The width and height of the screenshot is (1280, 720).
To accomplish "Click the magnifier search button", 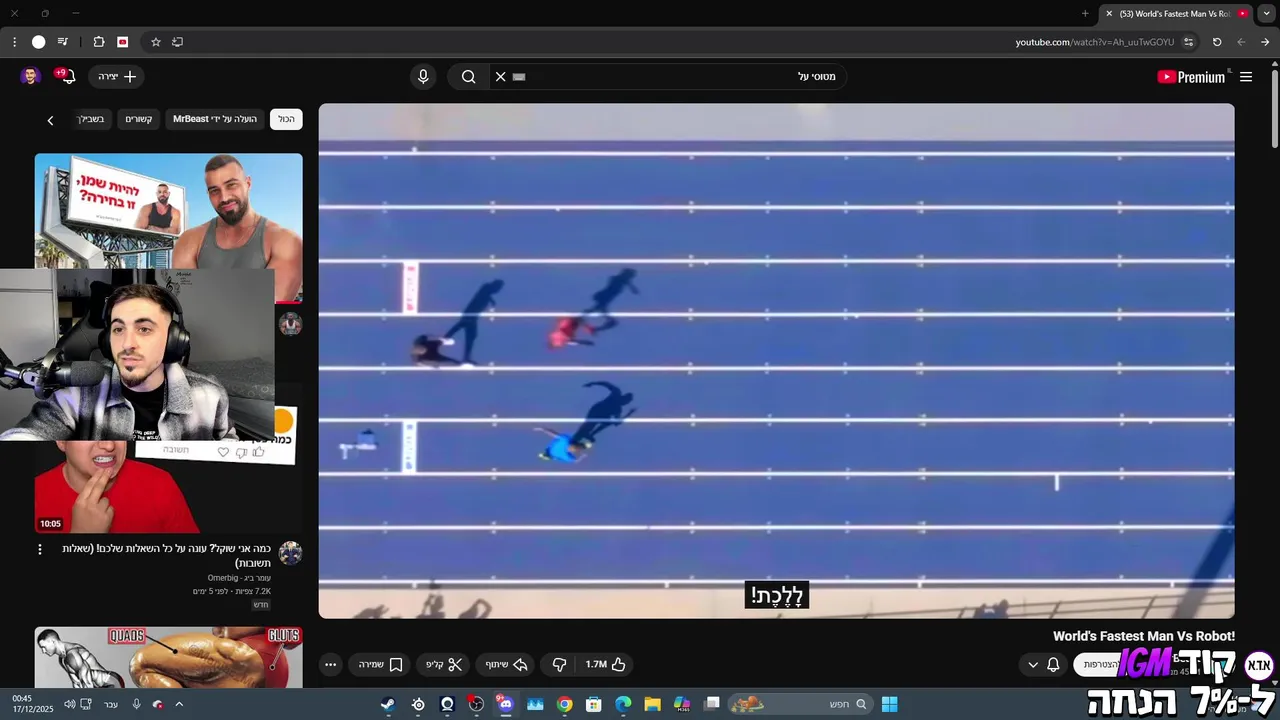I will (x=468, y=77).
